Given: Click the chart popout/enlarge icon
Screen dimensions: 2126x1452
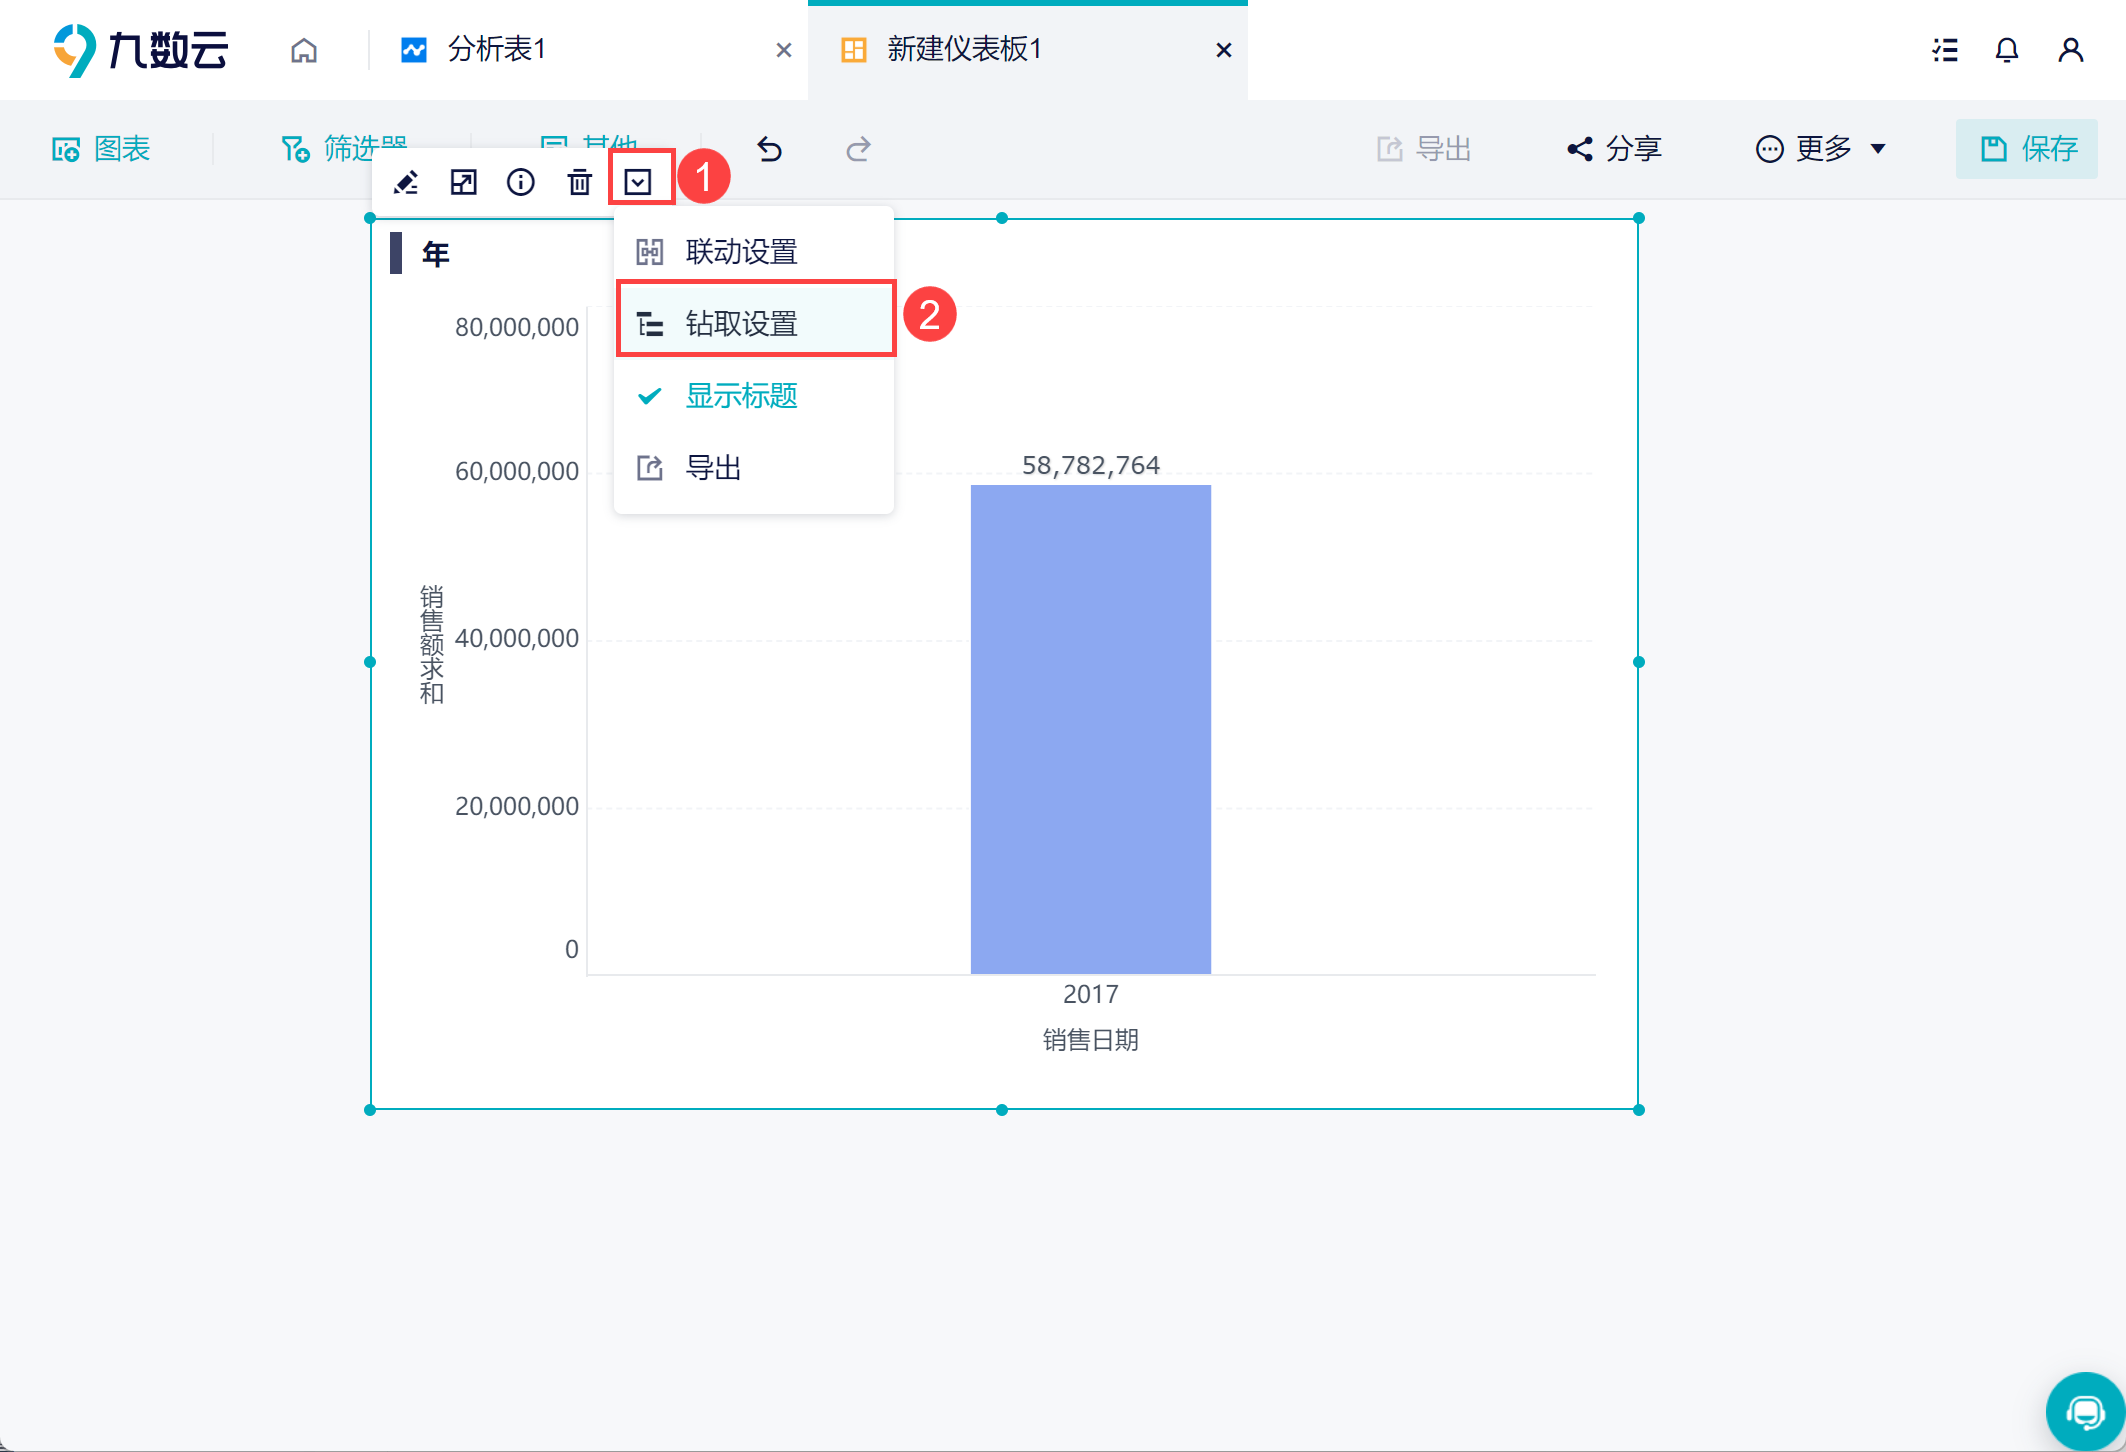Looking at the screenshot, I should pos(463,182).
